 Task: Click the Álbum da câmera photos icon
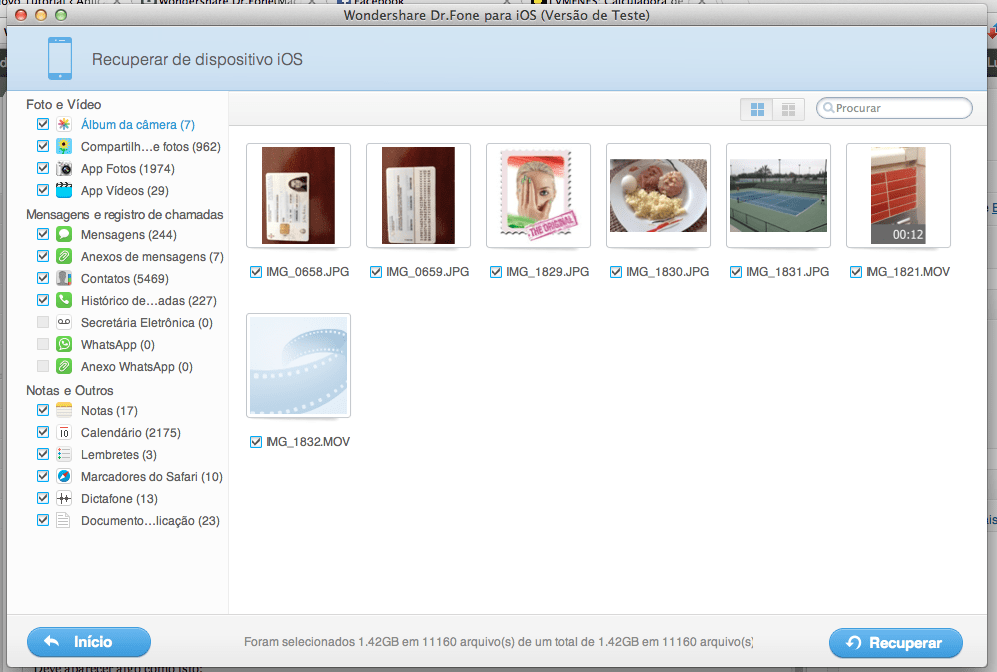[64, 125]
